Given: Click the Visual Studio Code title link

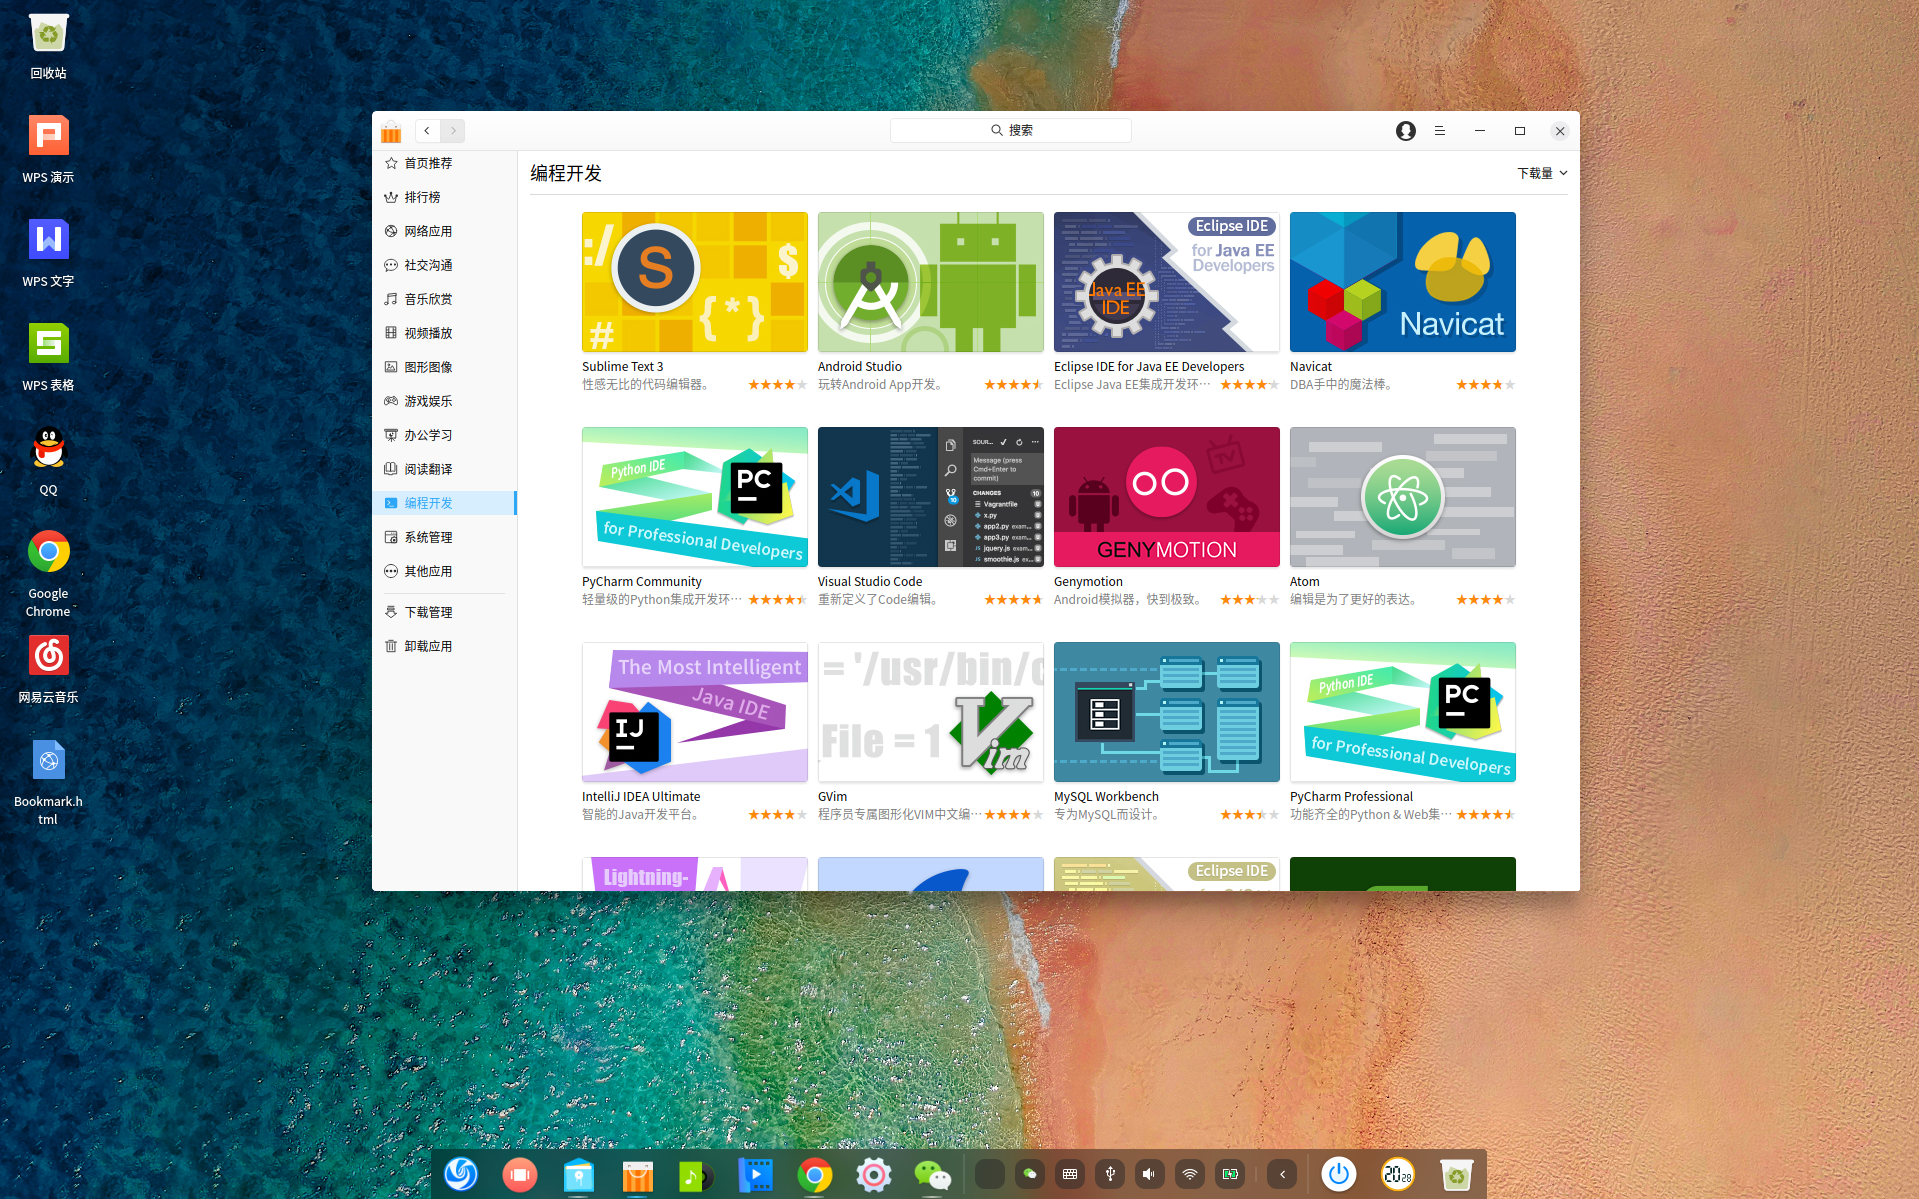Looking at the screenshot, I should tap(869, 582).
